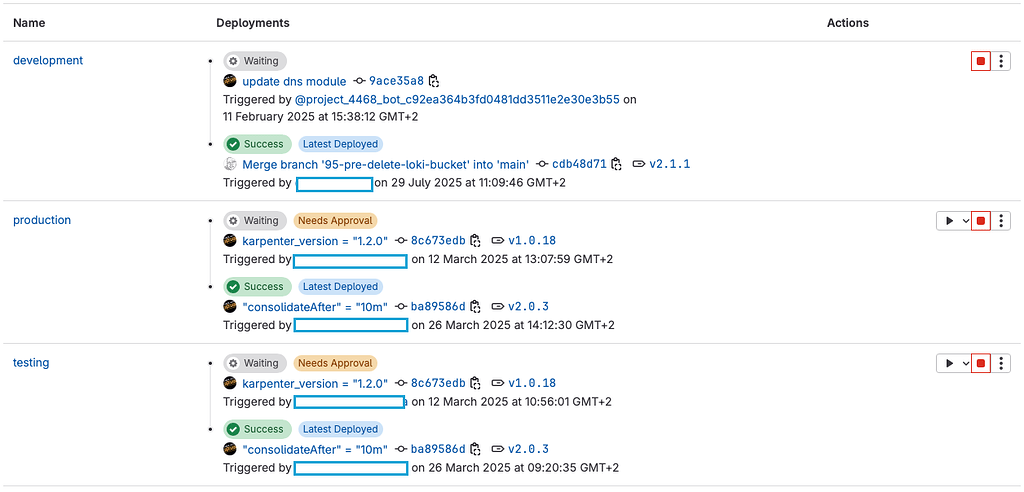Open tag v1.0.18 in production row
The image size is (1024, 492).
pos(532,240)
